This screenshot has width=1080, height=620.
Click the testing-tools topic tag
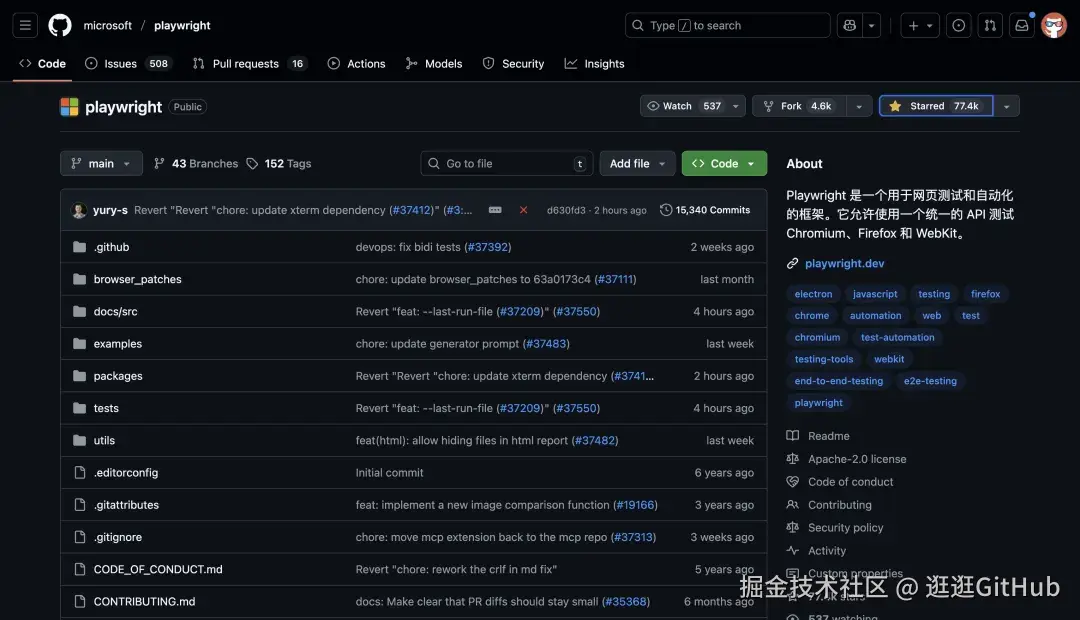(824, 359)
